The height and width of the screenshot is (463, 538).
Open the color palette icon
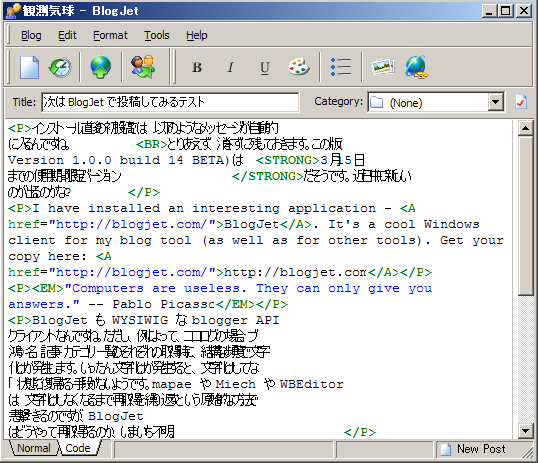(299, 67)
